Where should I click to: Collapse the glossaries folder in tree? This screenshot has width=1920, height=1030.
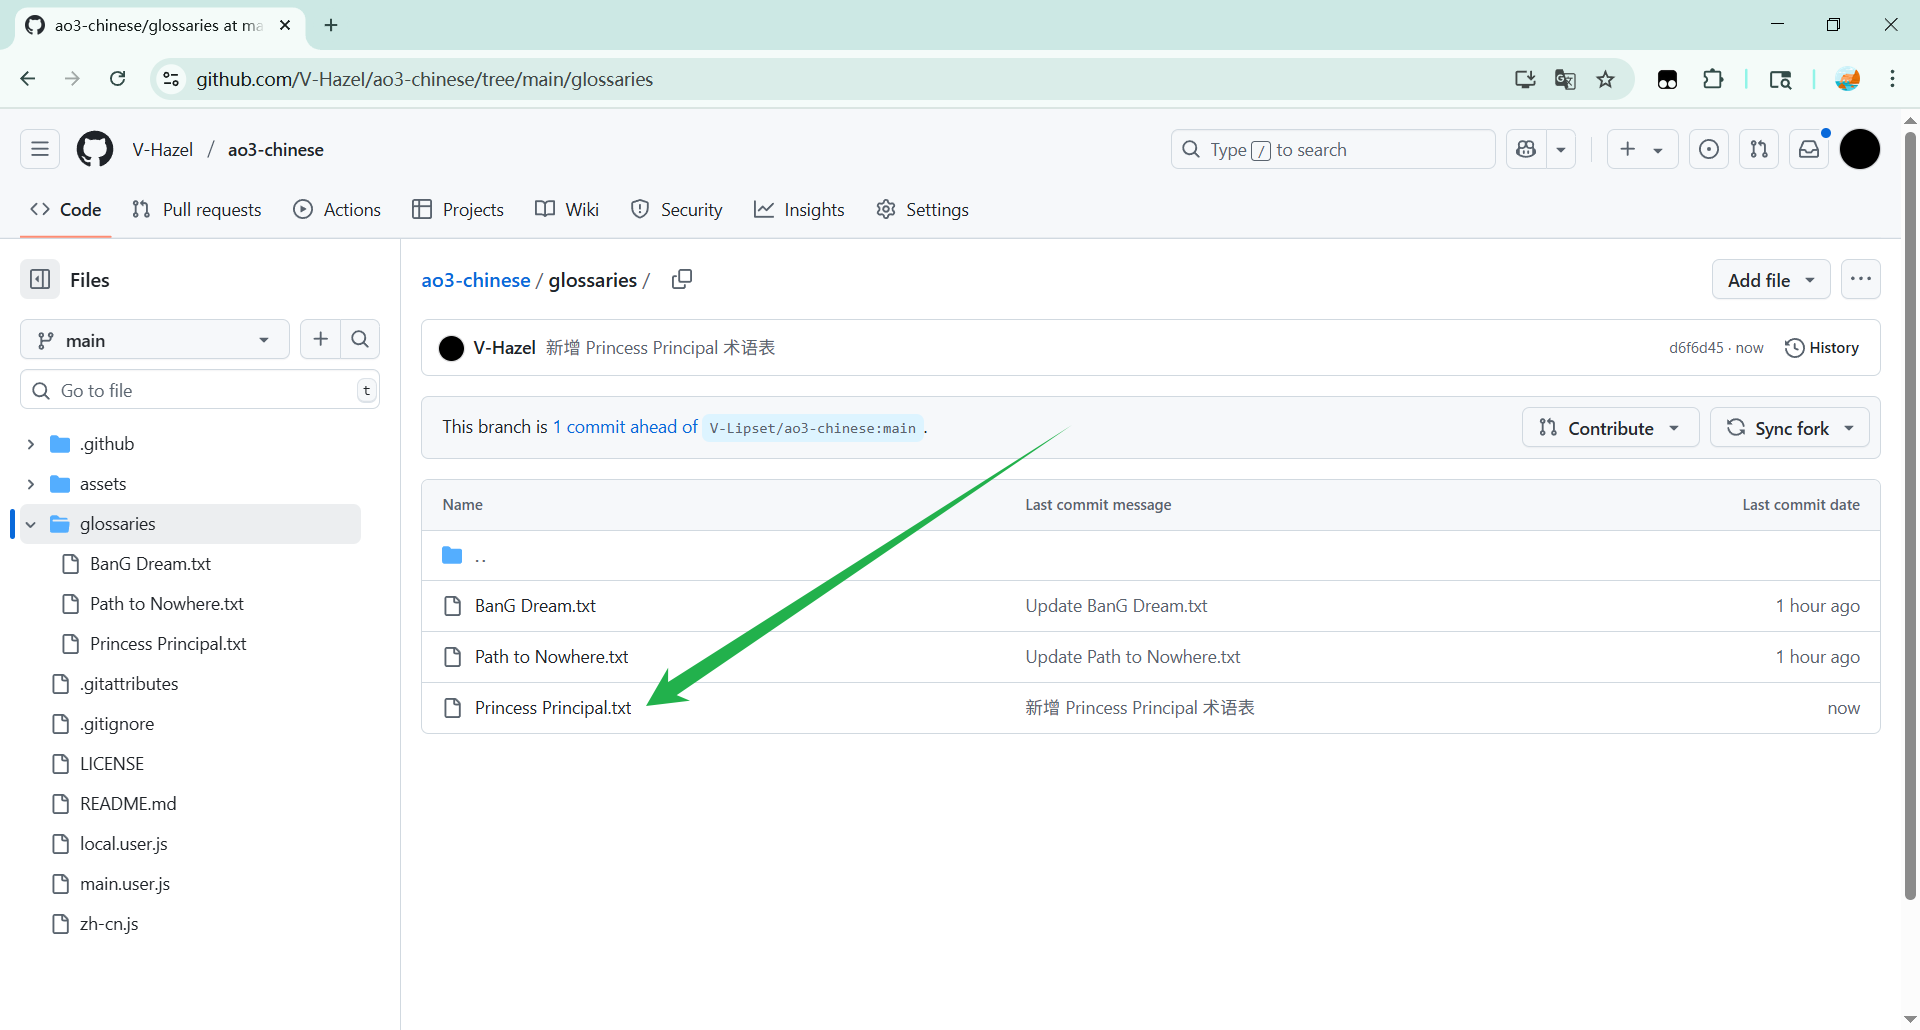[x=31, y=524]
